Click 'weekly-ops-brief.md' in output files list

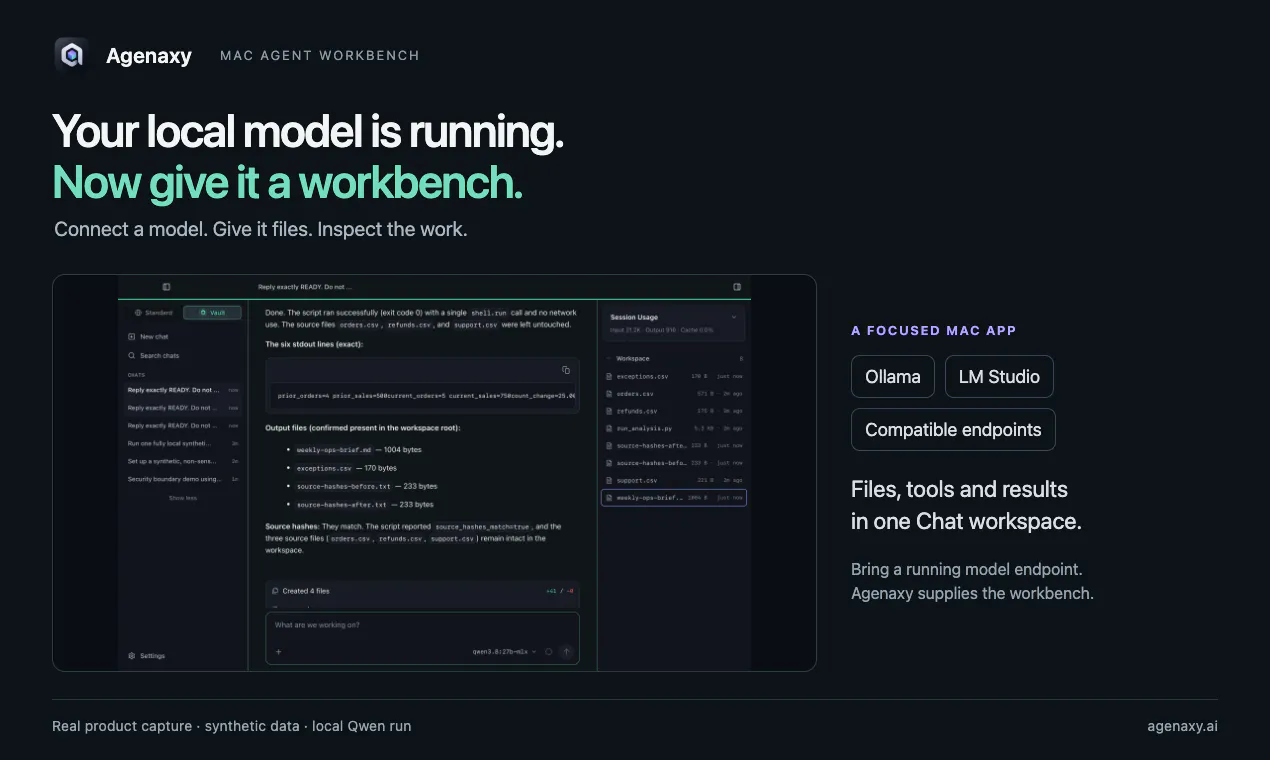[x=334, y=450]
